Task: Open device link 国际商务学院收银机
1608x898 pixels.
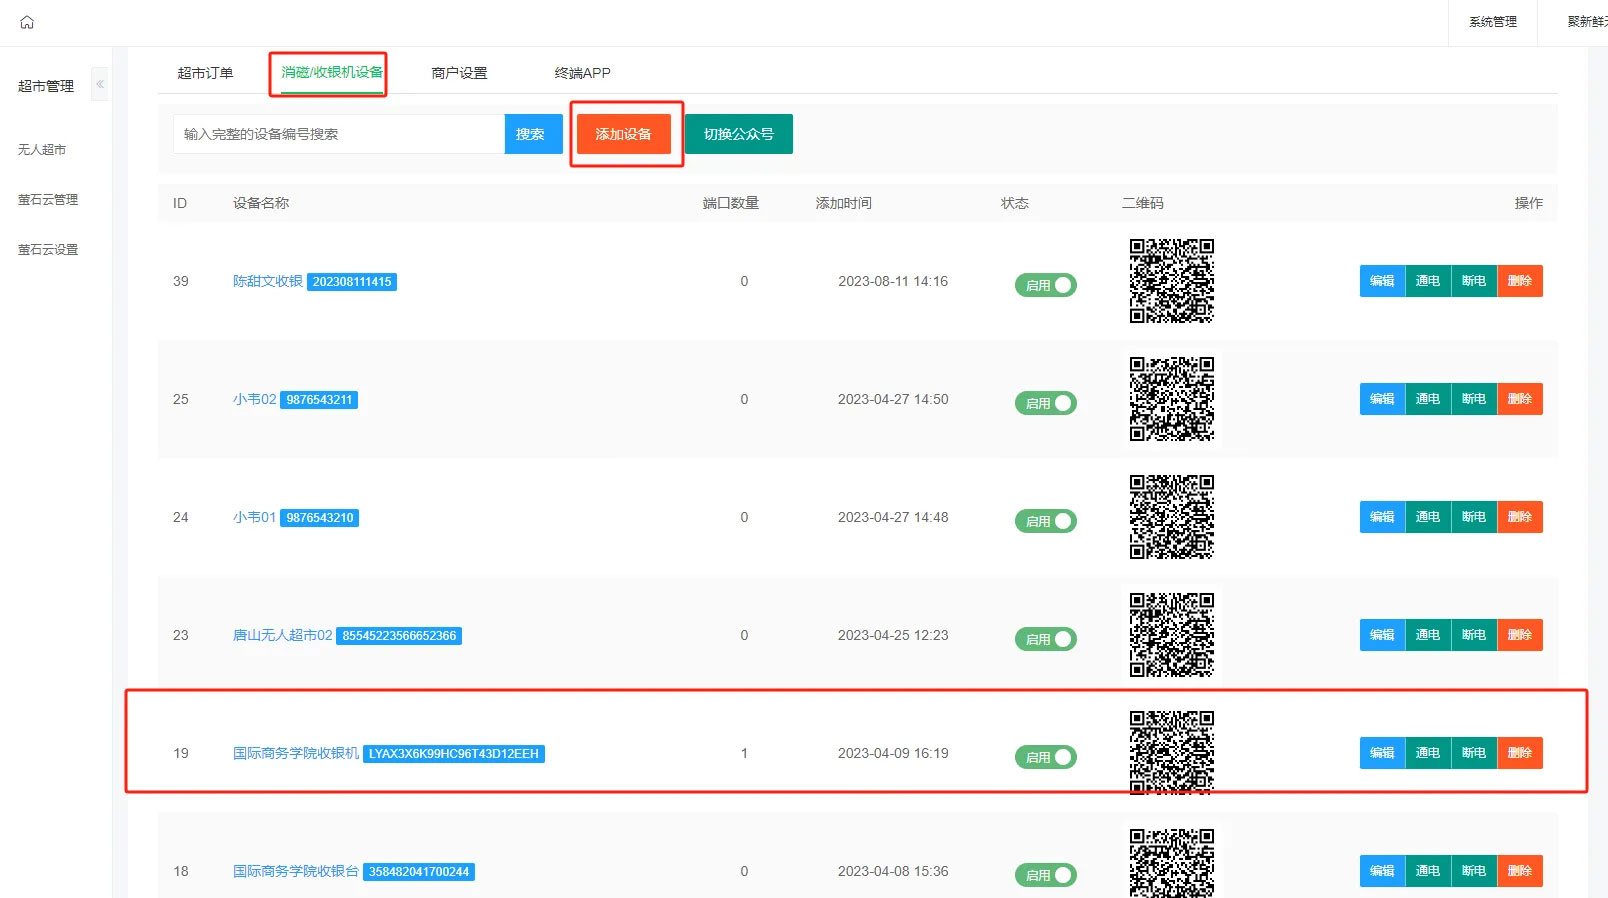Action: pos(296,753)
